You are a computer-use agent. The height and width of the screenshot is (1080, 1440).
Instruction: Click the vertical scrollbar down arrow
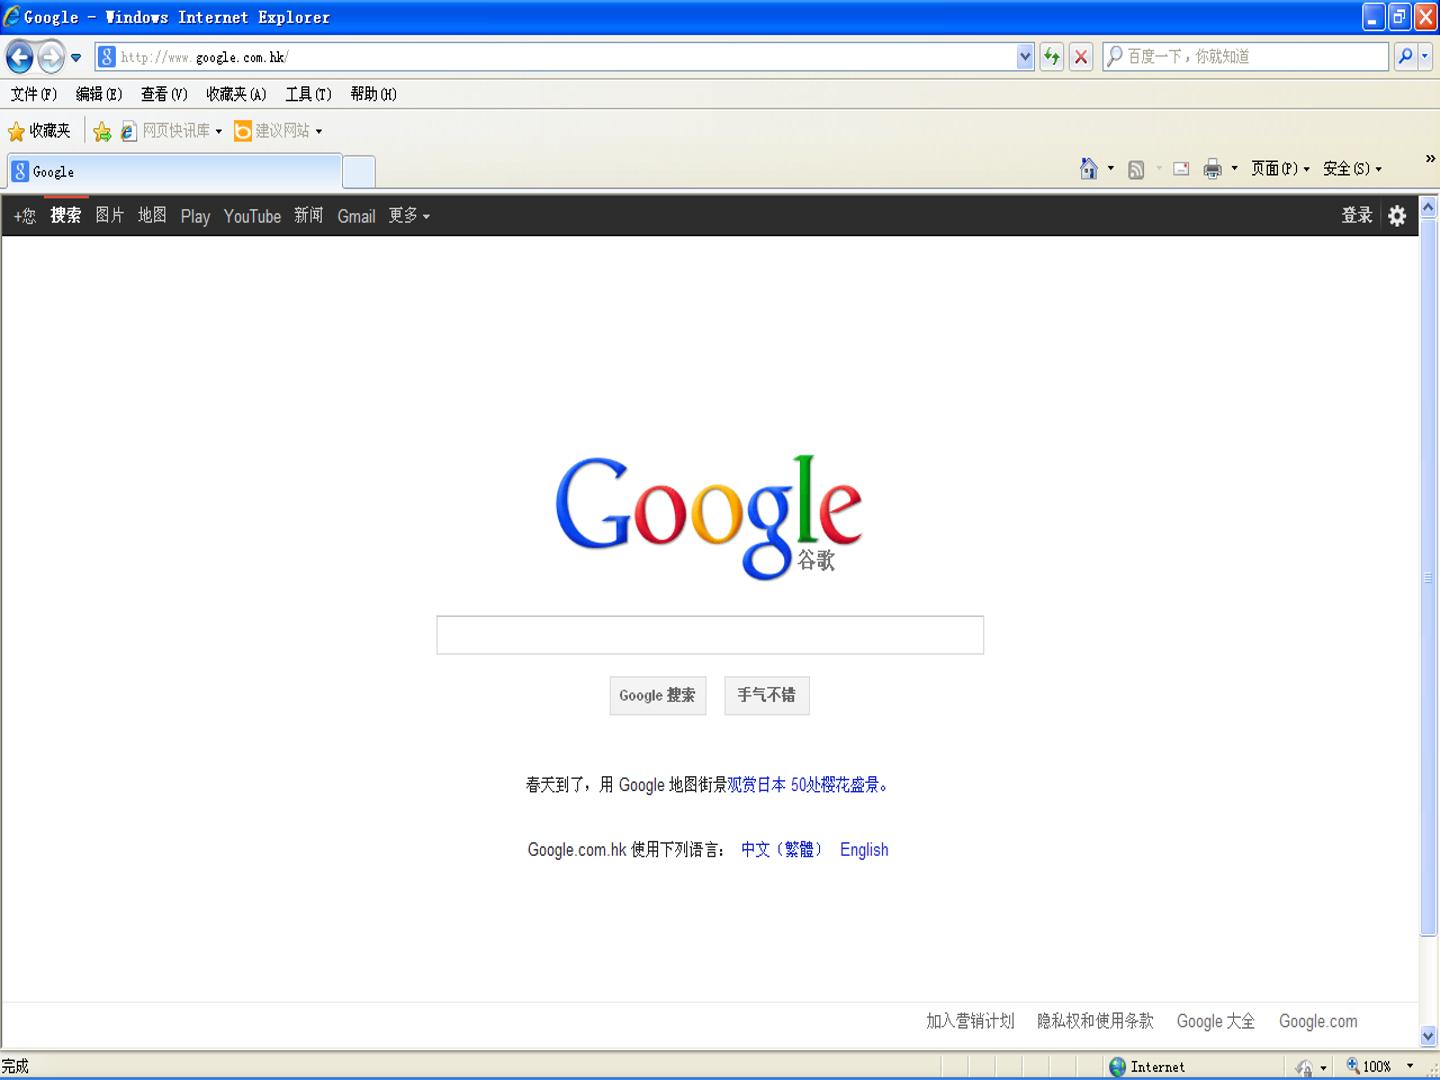(x=1429, y=1036)
